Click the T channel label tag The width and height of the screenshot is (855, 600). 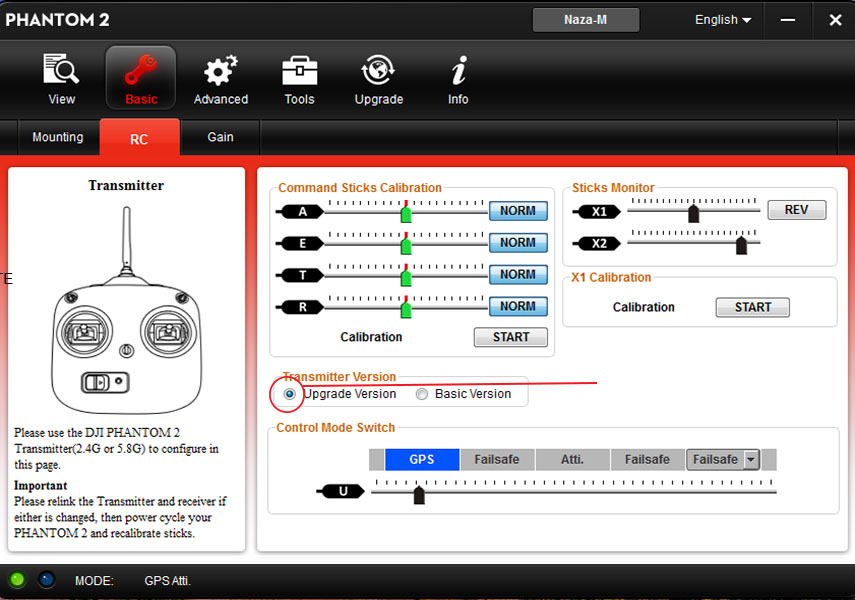click(300, 275)
